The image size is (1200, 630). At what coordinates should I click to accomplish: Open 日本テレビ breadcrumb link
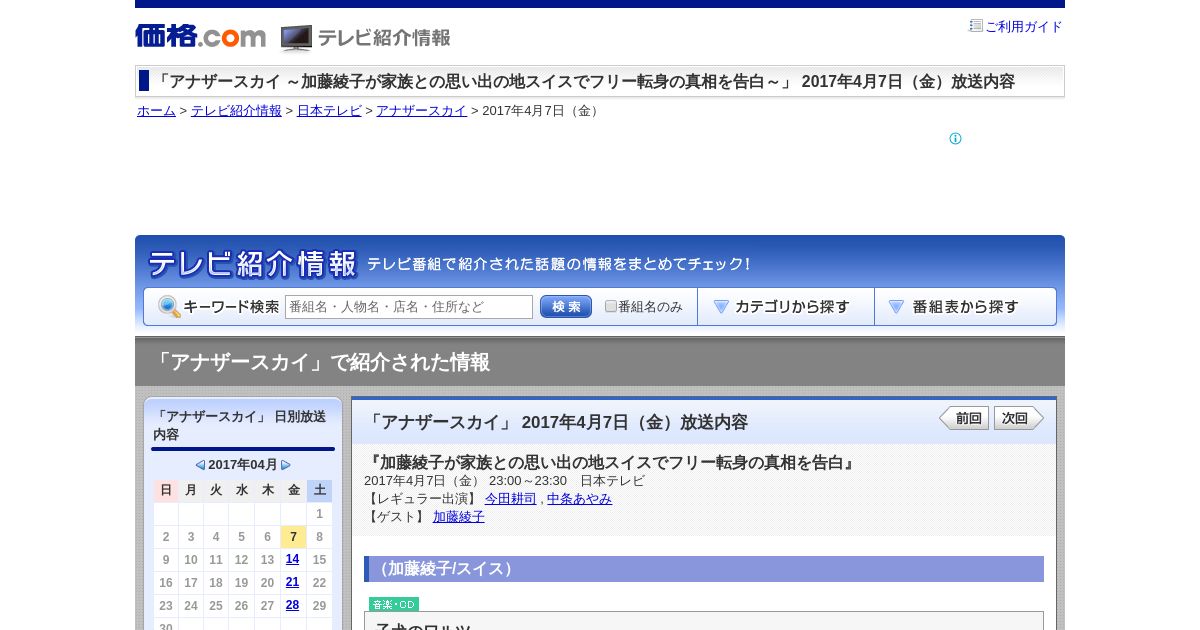[329, 111]
